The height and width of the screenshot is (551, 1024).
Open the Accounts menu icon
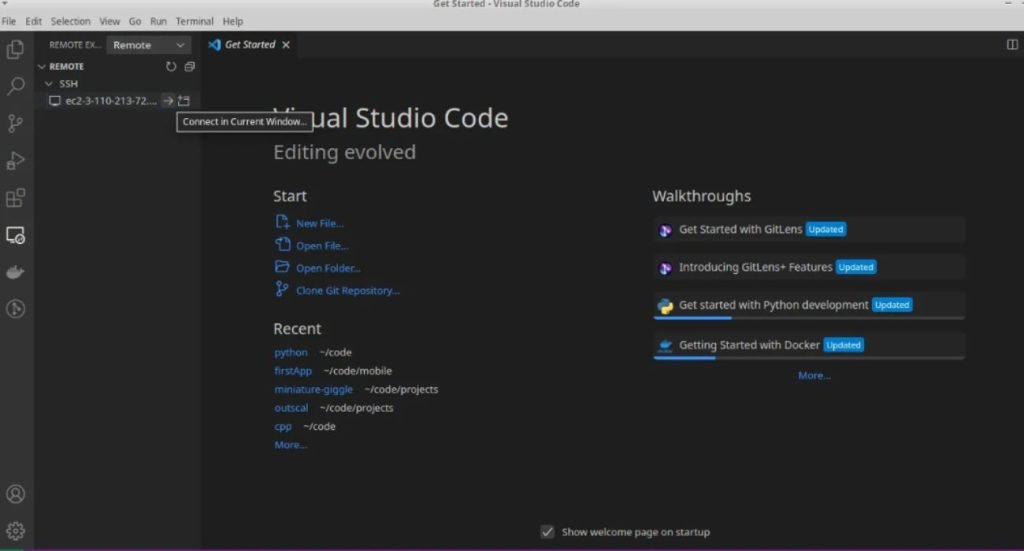[x=16, y=494]
